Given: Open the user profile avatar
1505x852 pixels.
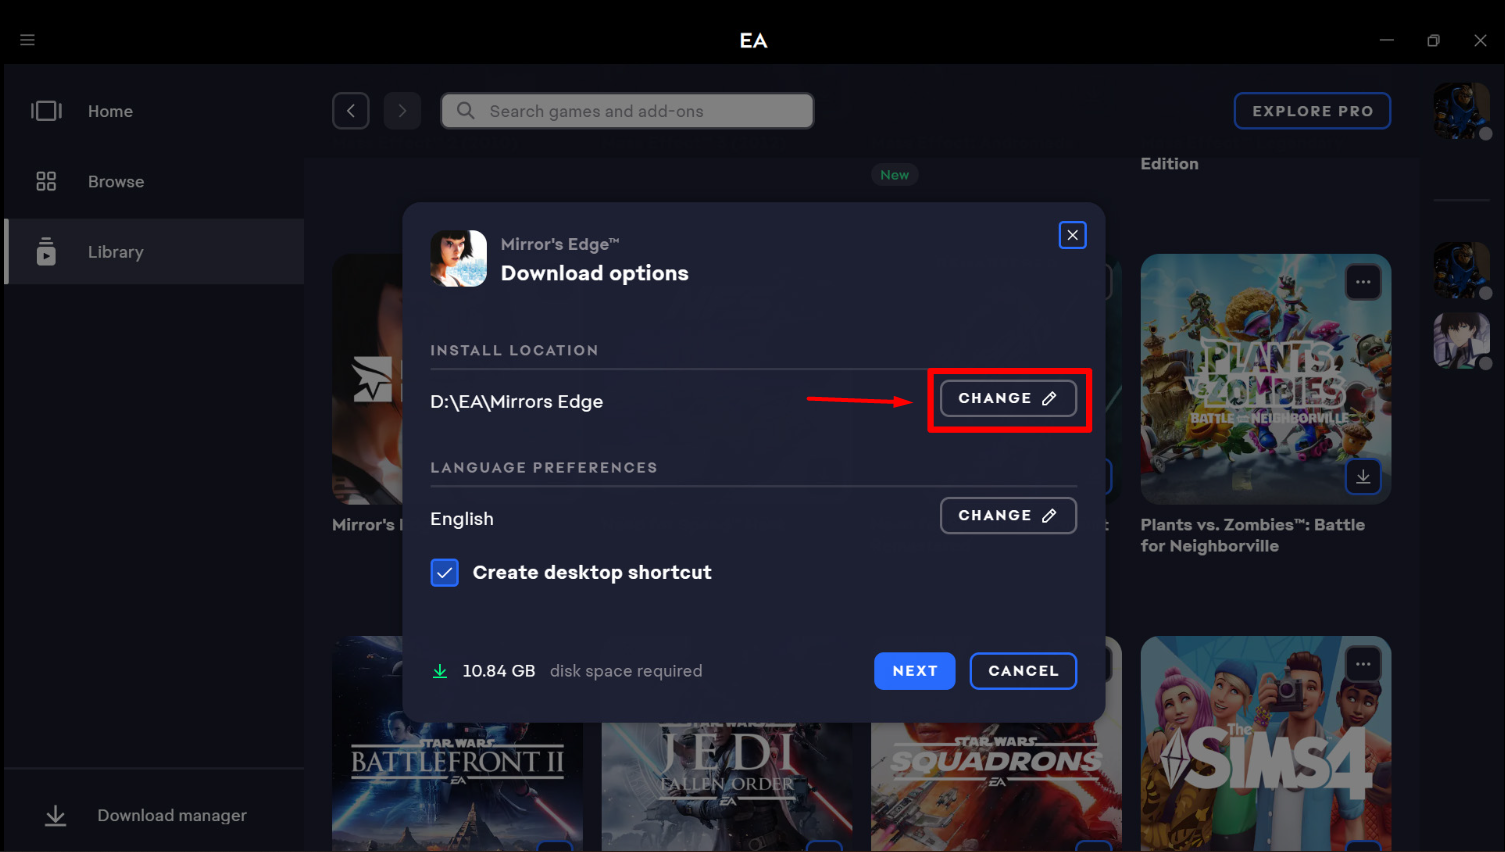Looking at the screenshot, I should (x=1461, y=111).
